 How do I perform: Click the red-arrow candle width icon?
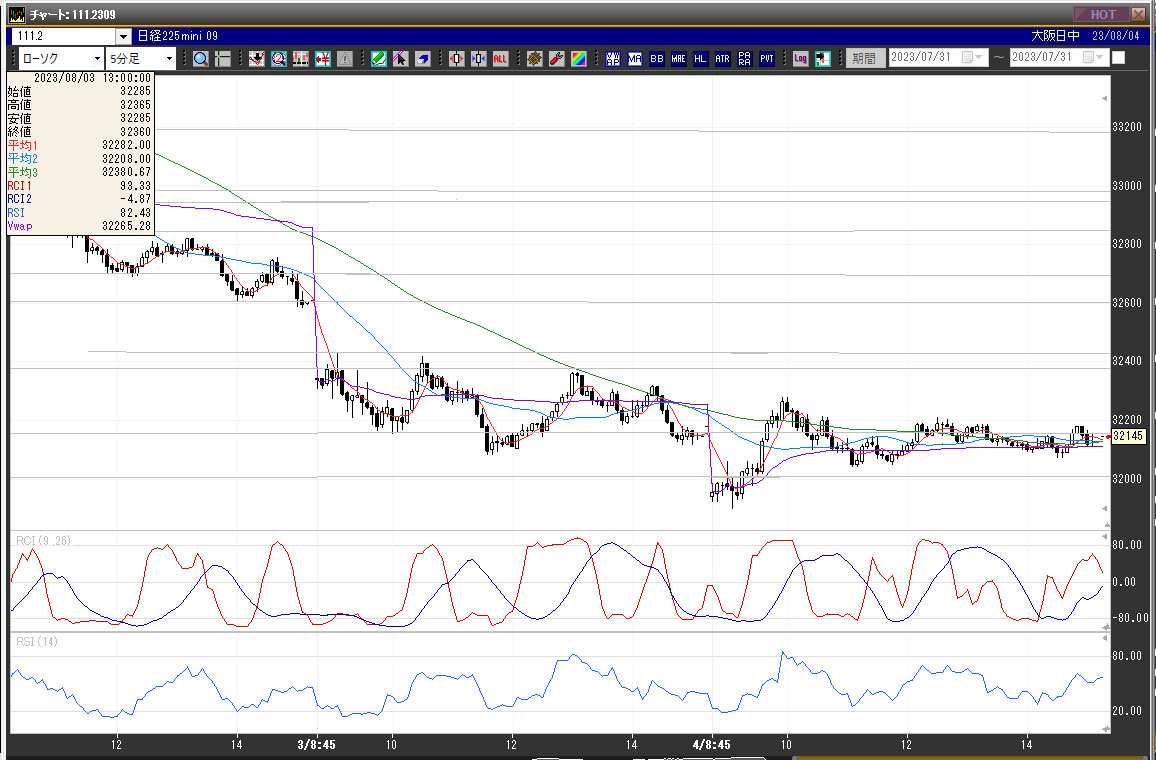point(456,59)
